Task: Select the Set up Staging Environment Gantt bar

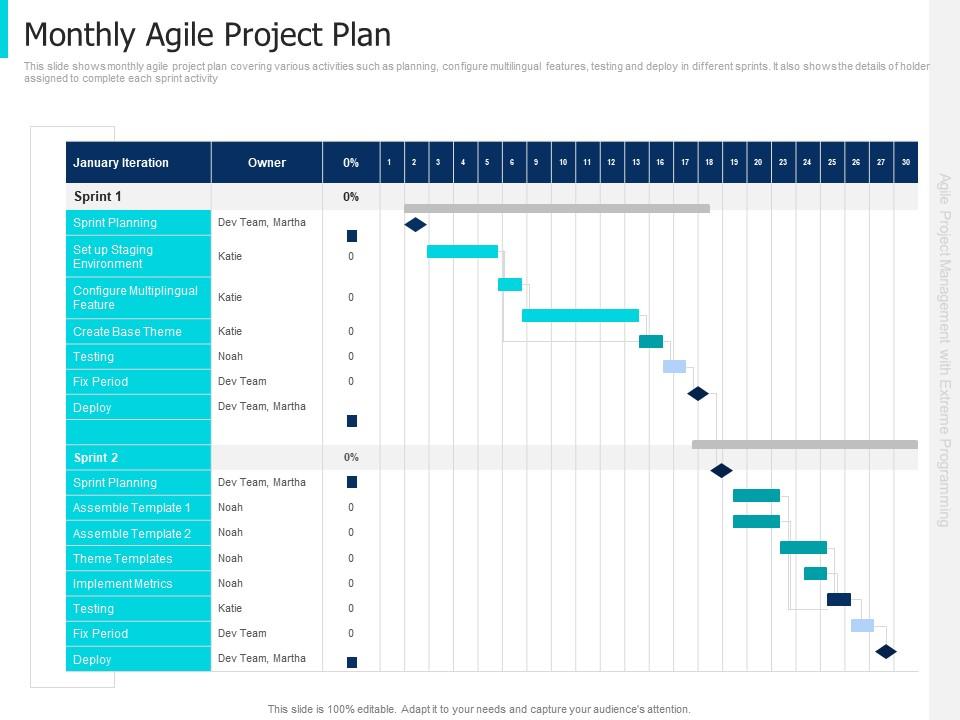Action: coord(462,251)
